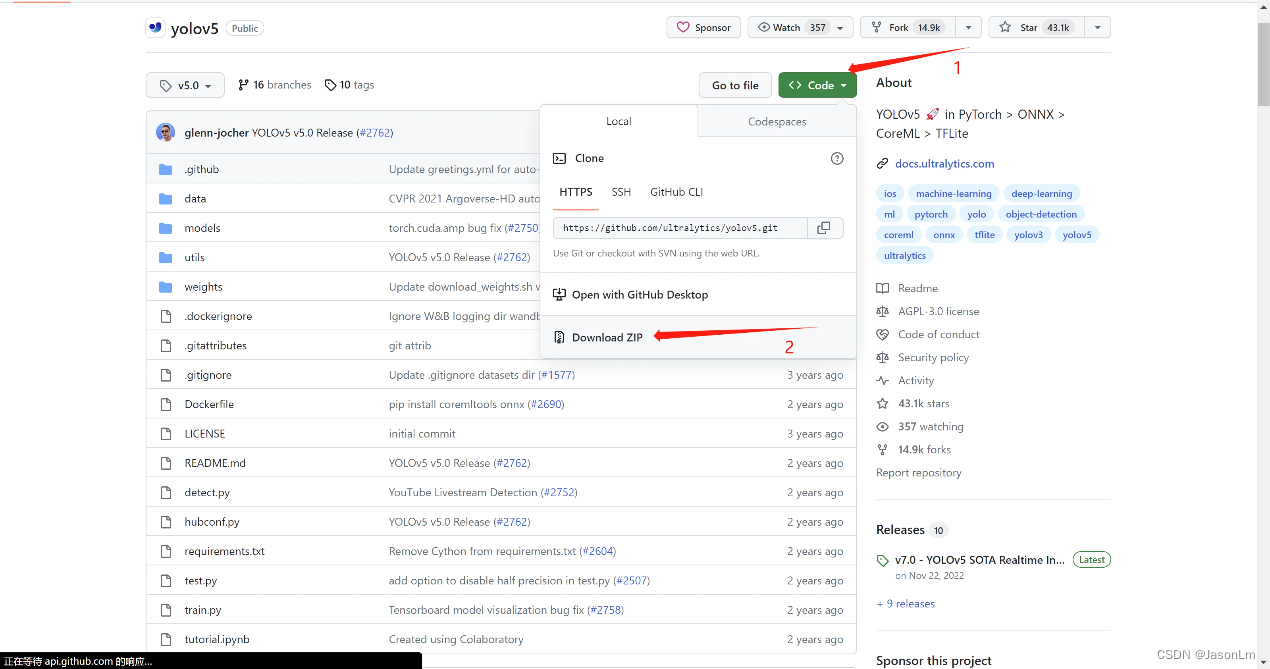Viewport: 1270px width, 669px height.
Task: Open the 16 branches link
Action: click(x=275, y=85)
